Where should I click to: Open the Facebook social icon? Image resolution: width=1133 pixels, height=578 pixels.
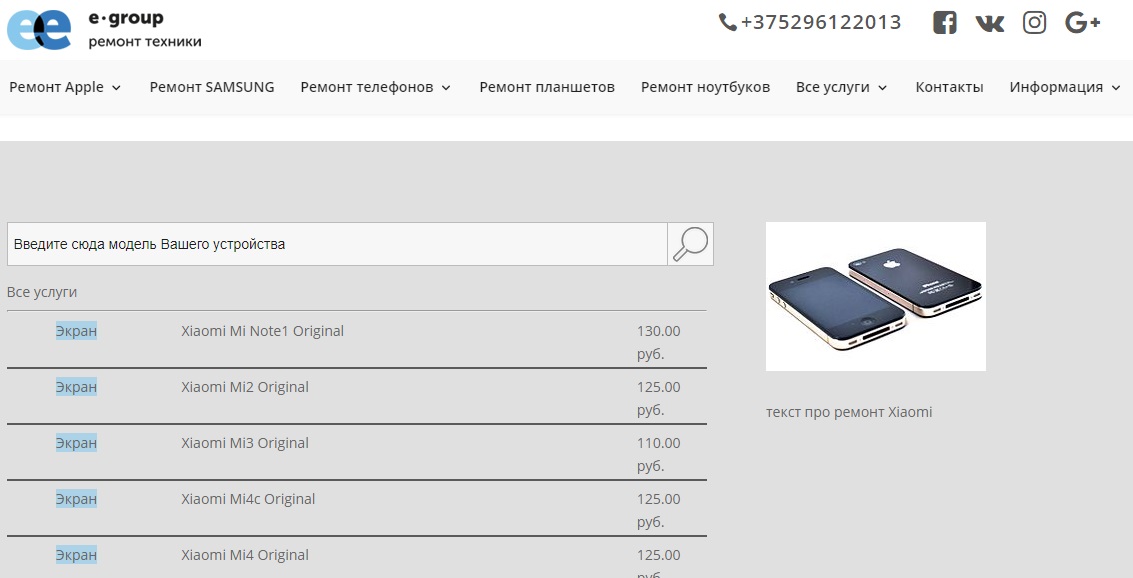click(944, 22)
